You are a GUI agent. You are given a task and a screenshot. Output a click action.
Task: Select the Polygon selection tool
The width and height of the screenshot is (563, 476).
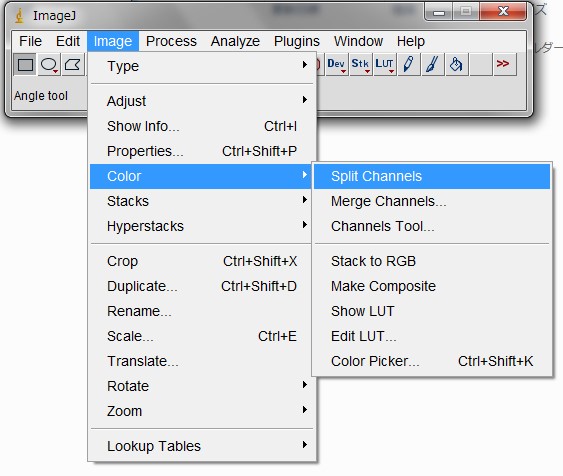click(x=73, y=65)
